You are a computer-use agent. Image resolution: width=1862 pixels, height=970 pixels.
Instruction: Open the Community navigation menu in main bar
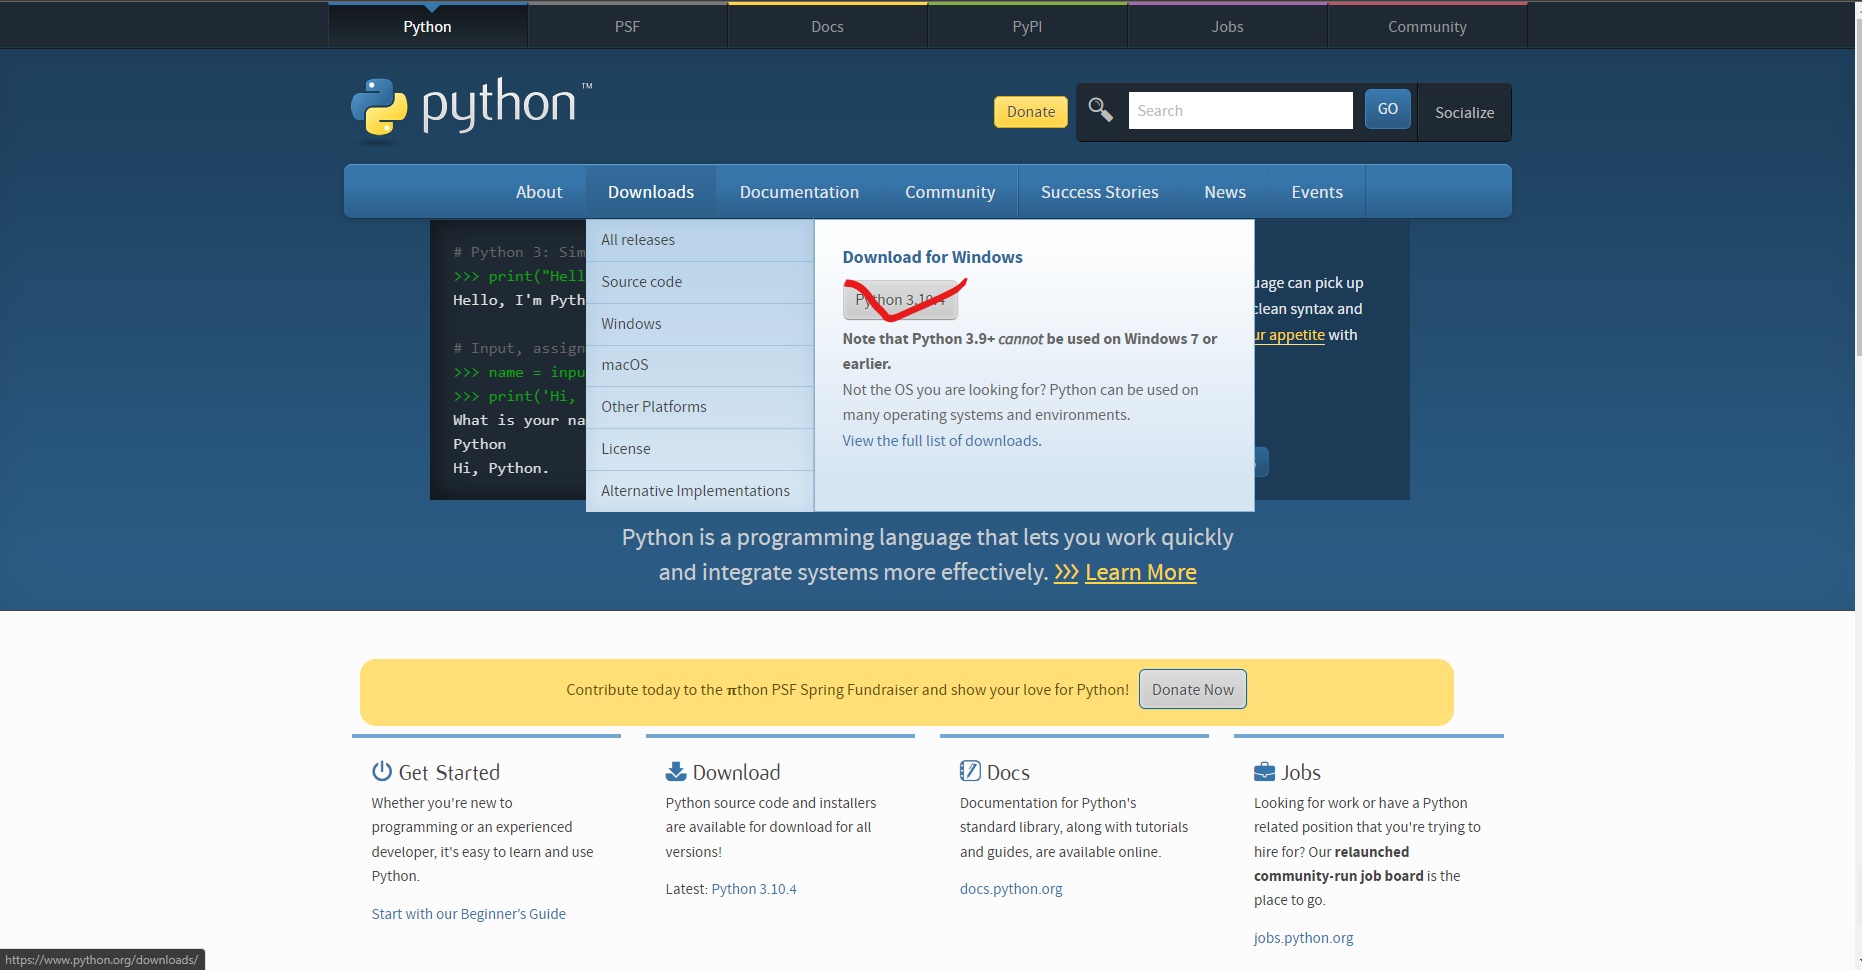(950, 192)
